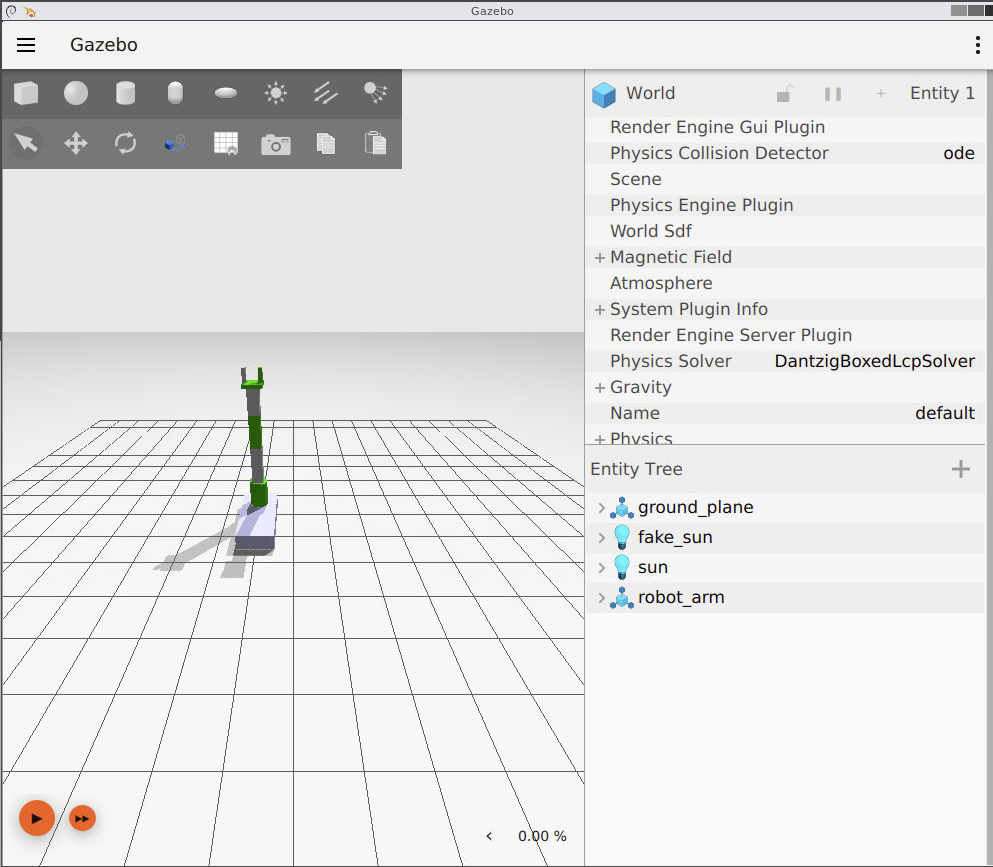The width and height of the screenshot is (993, 867).
Task: Activate the select mode arrow
Action: 26,143
